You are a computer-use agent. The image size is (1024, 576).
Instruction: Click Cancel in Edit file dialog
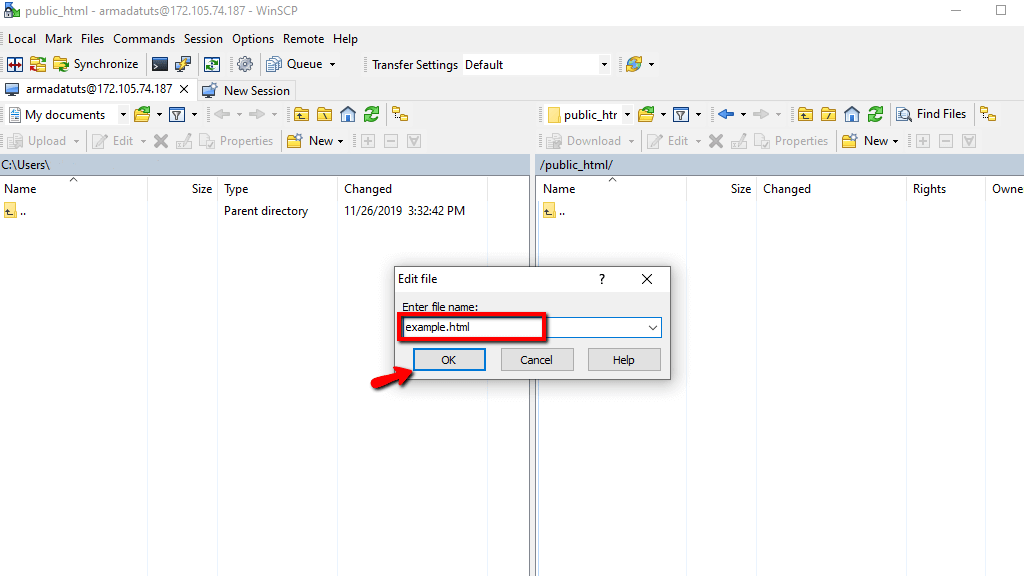point(537,360)
